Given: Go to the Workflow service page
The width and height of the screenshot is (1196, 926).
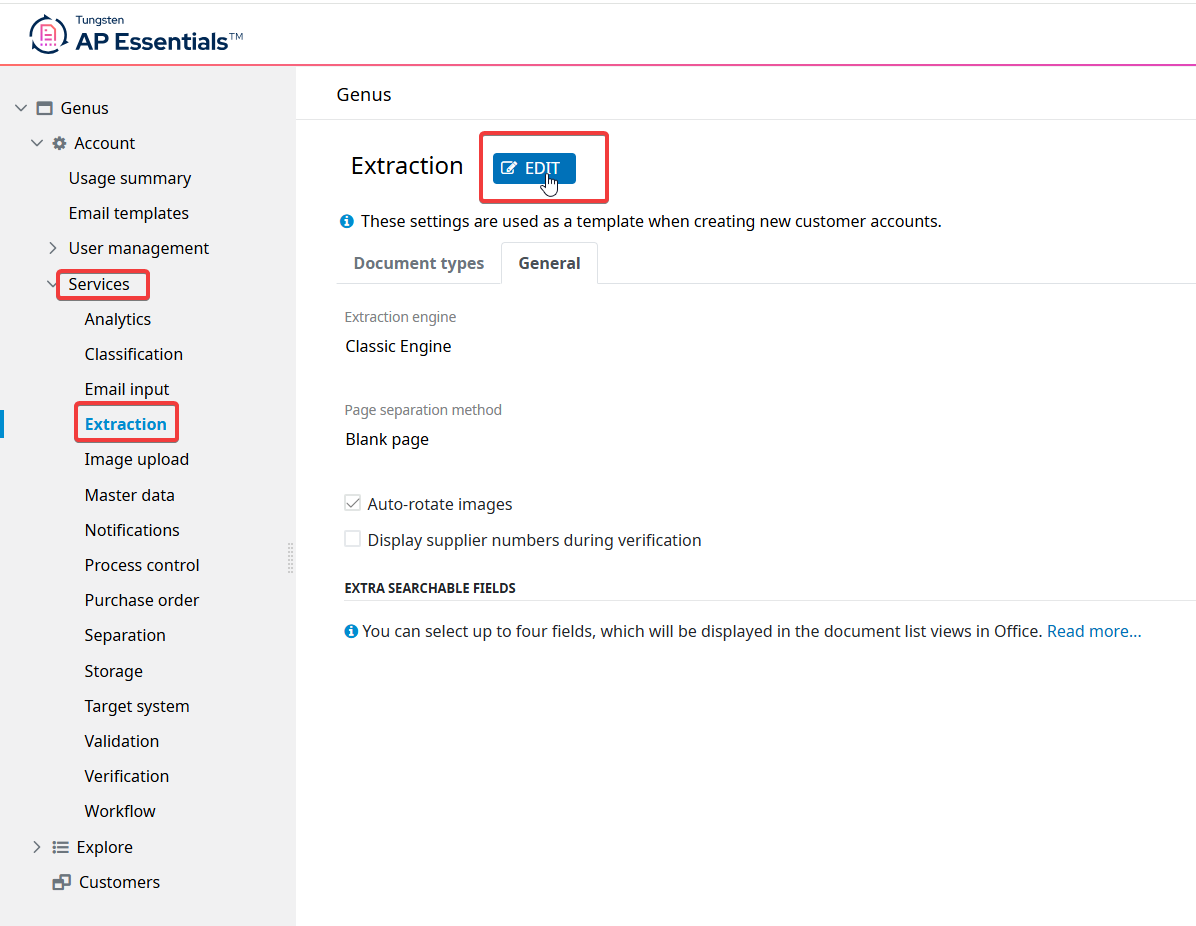Looking at the screenshot, I should pos(120,811).
